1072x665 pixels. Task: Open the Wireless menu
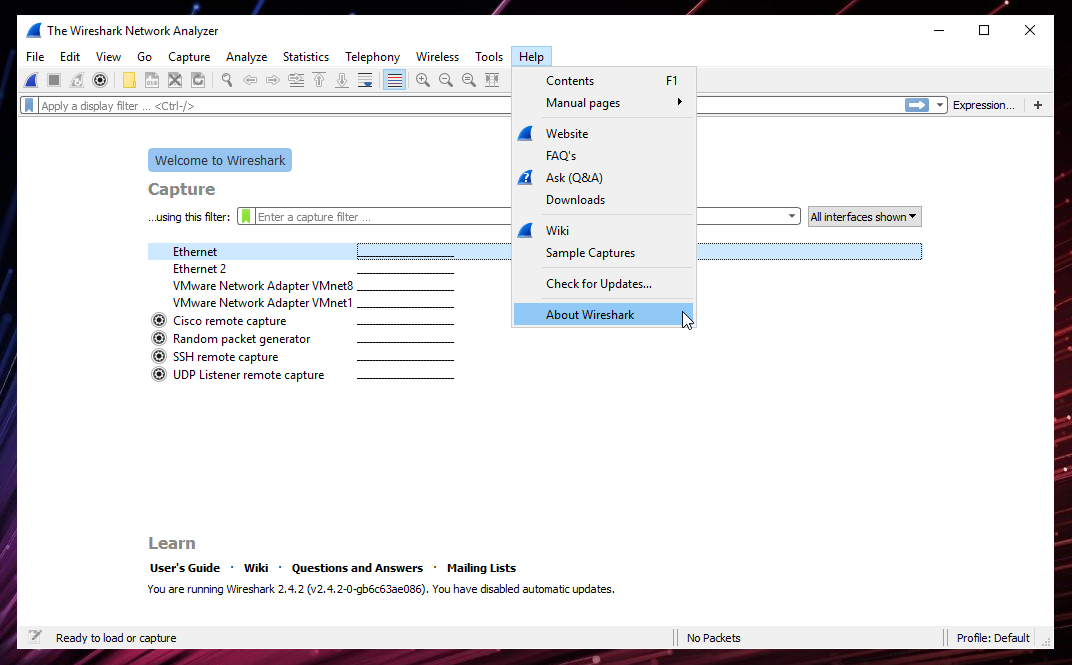tap(437, 57)
